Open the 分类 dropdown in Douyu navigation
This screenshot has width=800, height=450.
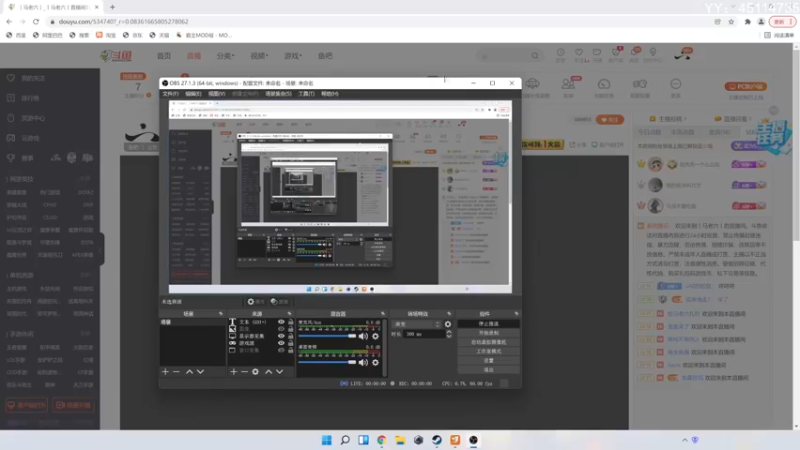point(225,56)
